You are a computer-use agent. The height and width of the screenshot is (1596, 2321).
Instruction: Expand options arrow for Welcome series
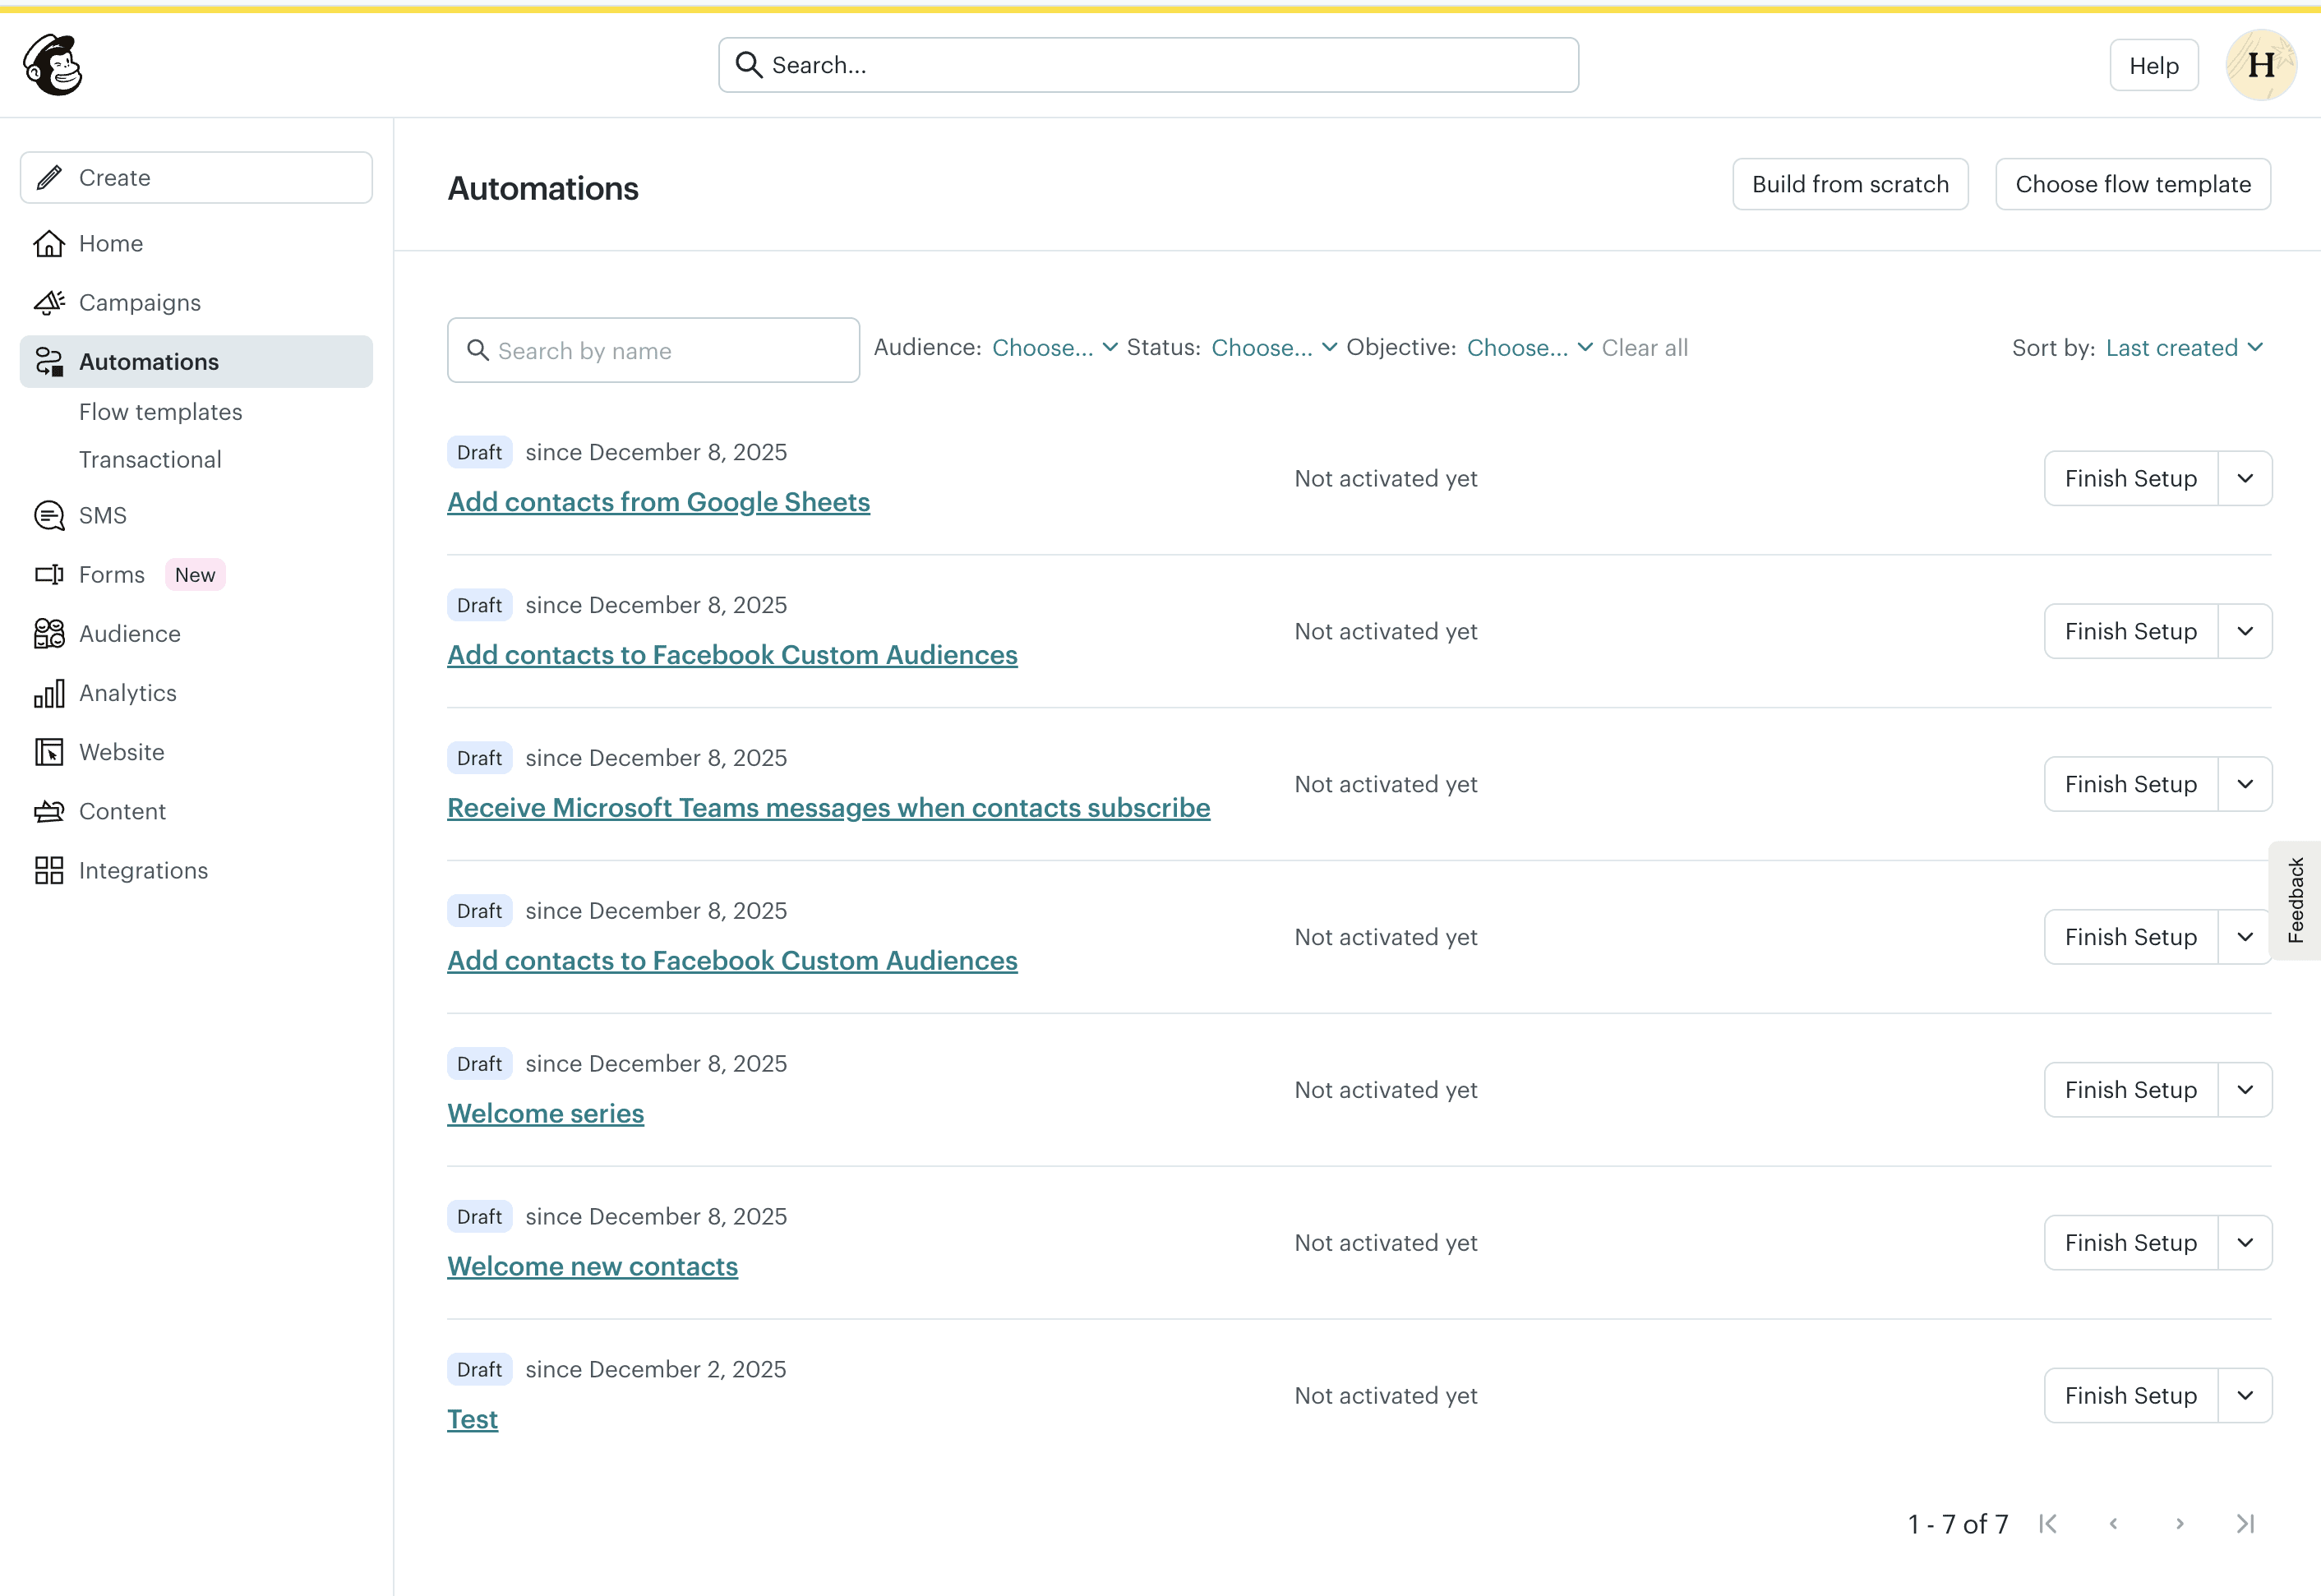(2244, 1090)
